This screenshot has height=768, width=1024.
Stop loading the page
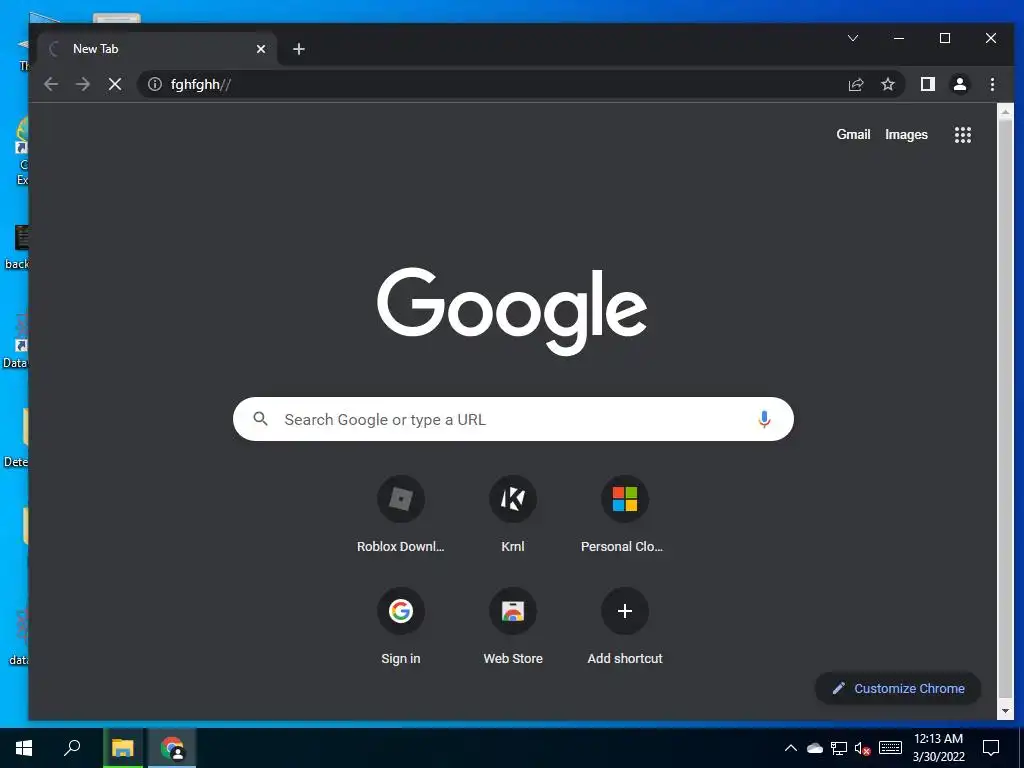(115, 84)
